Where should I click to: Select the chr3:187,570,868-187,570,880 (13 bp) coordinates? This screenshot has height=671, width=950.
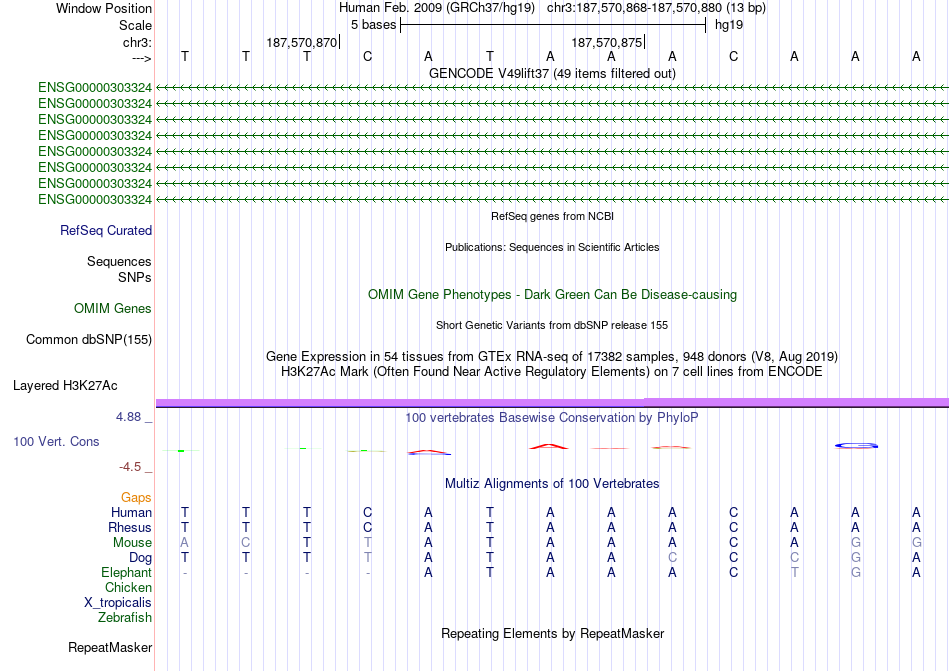[656, 8]
